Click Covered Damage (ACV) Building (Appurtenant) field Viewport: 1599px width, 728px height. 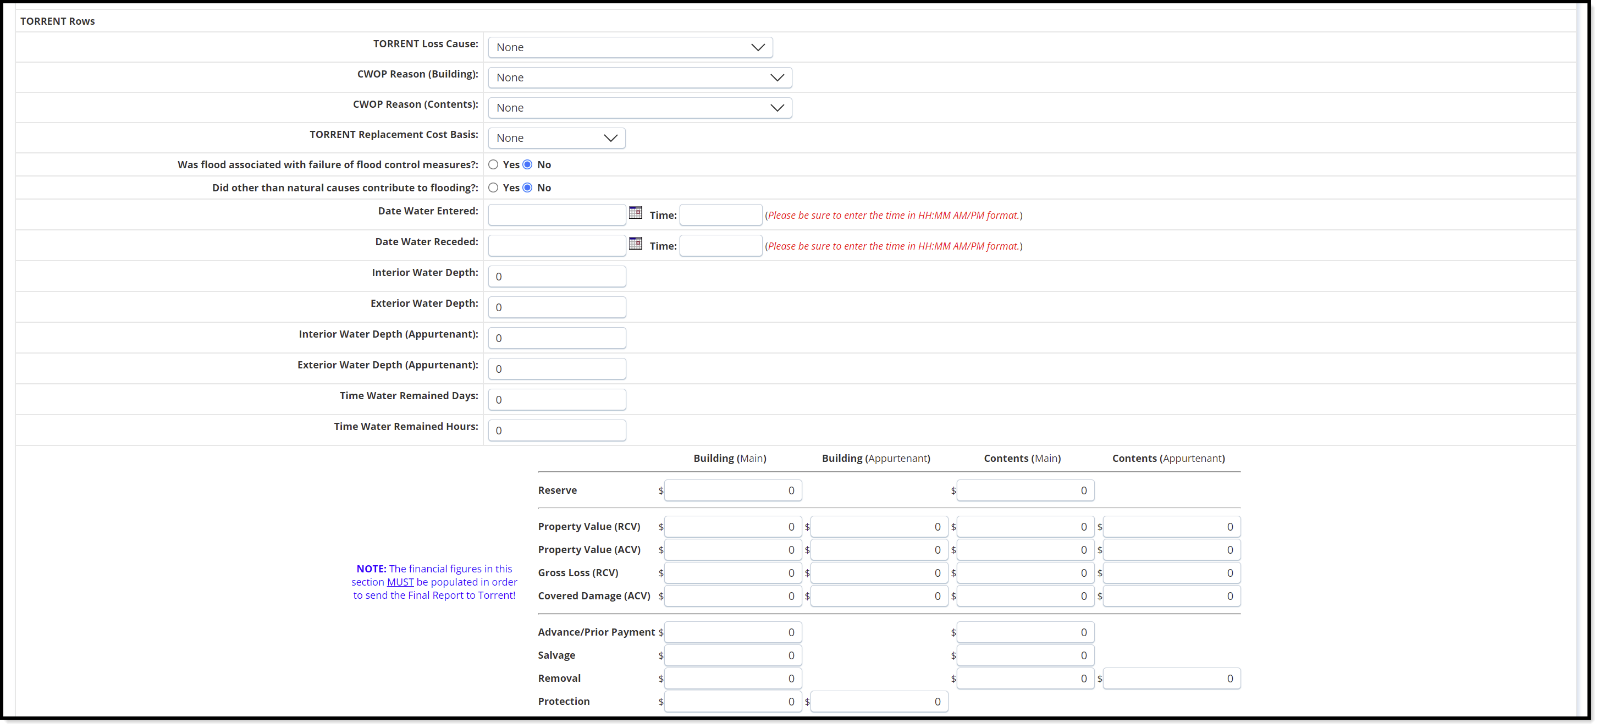tap(880, 595)
